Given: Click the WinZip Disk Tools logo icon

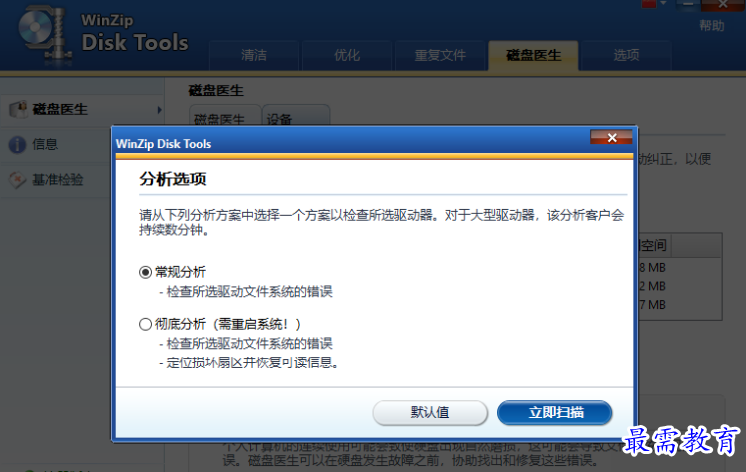Looking at the screenshot, I should click(44, 33).
